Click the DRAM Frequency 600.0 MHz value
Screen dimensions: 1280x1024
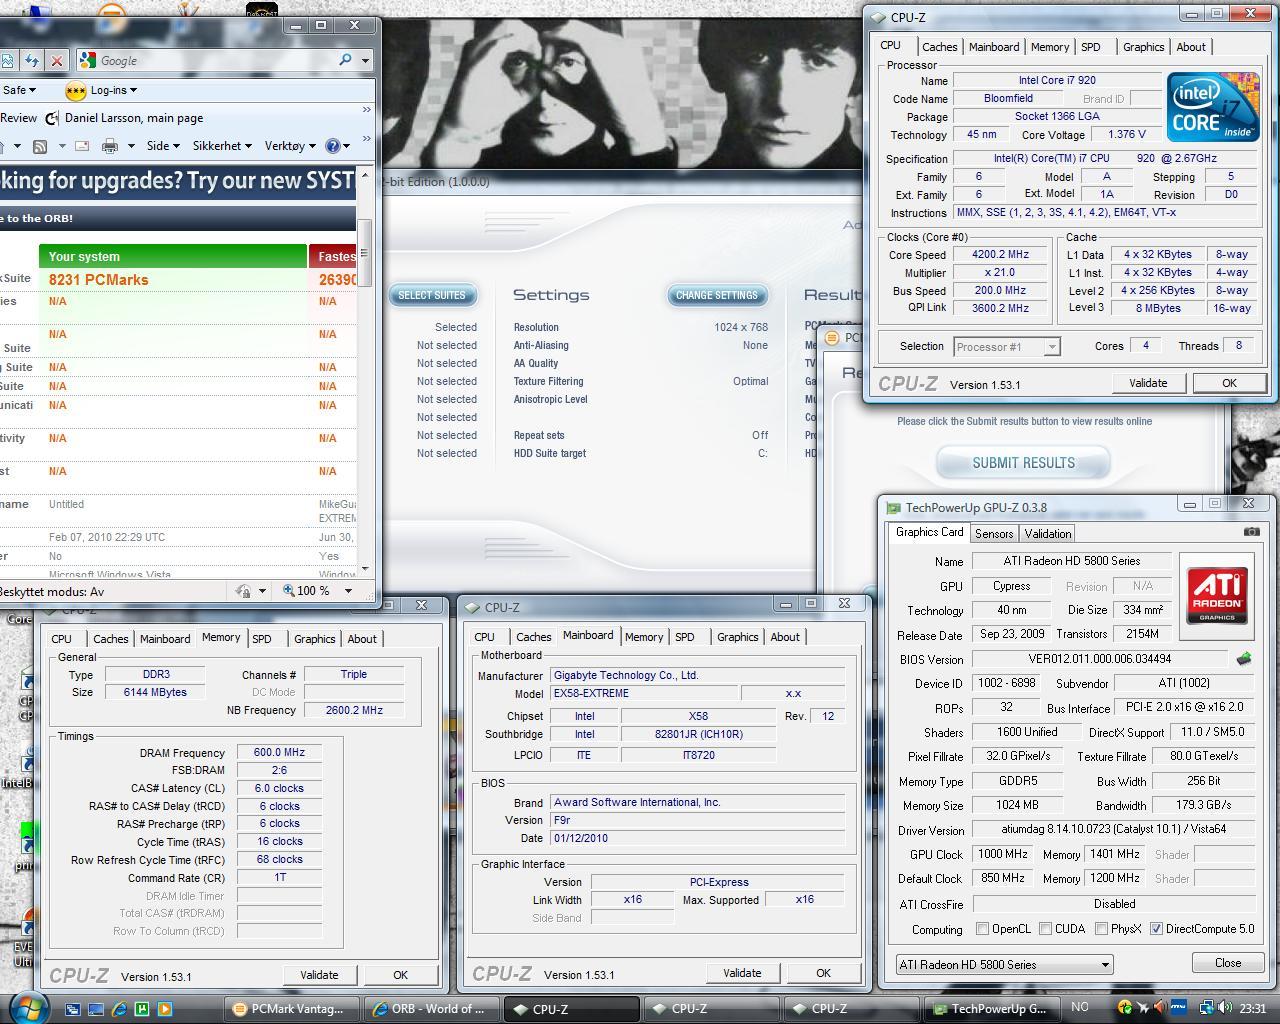coord(279,753)
